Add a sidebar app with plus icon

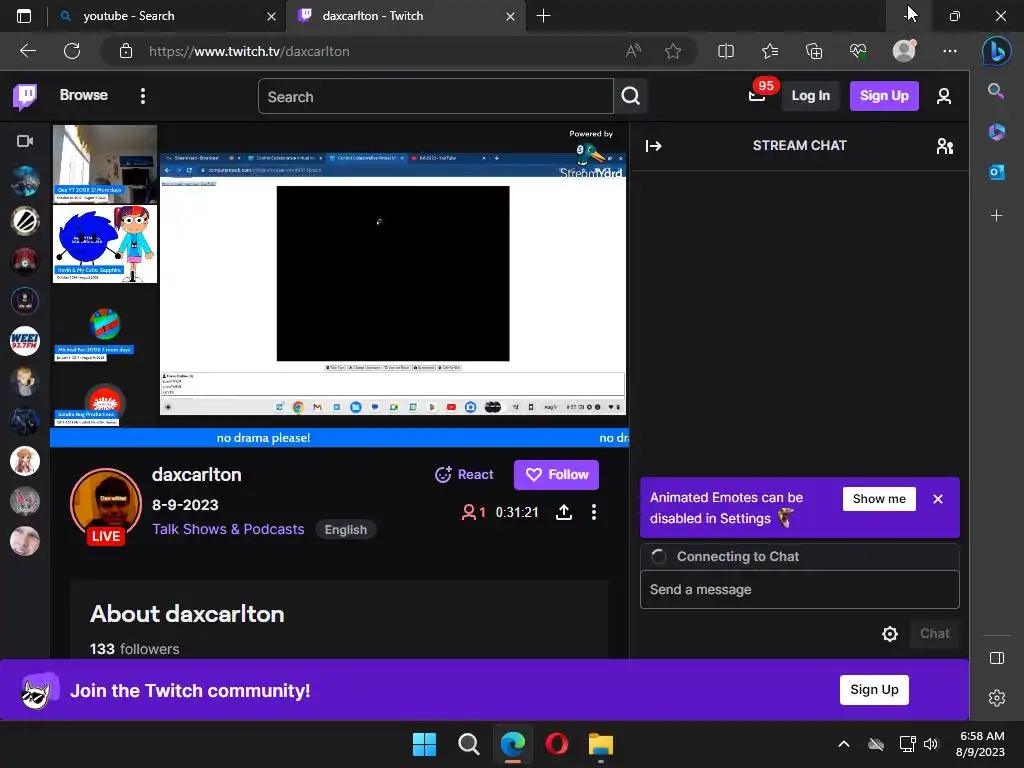point(997,216)
